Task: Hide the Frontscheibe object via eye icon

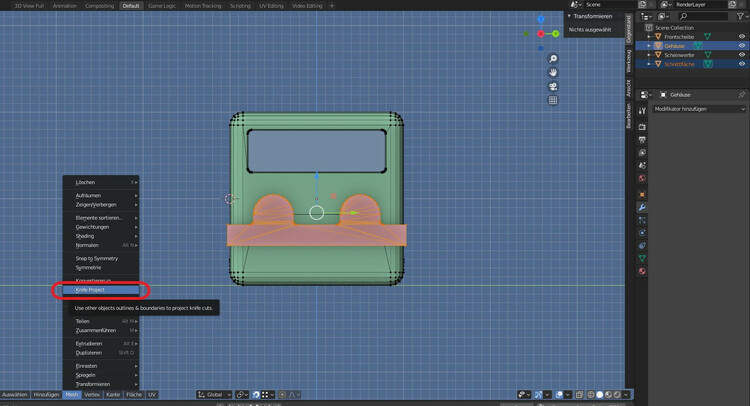Action: point(741,36)
